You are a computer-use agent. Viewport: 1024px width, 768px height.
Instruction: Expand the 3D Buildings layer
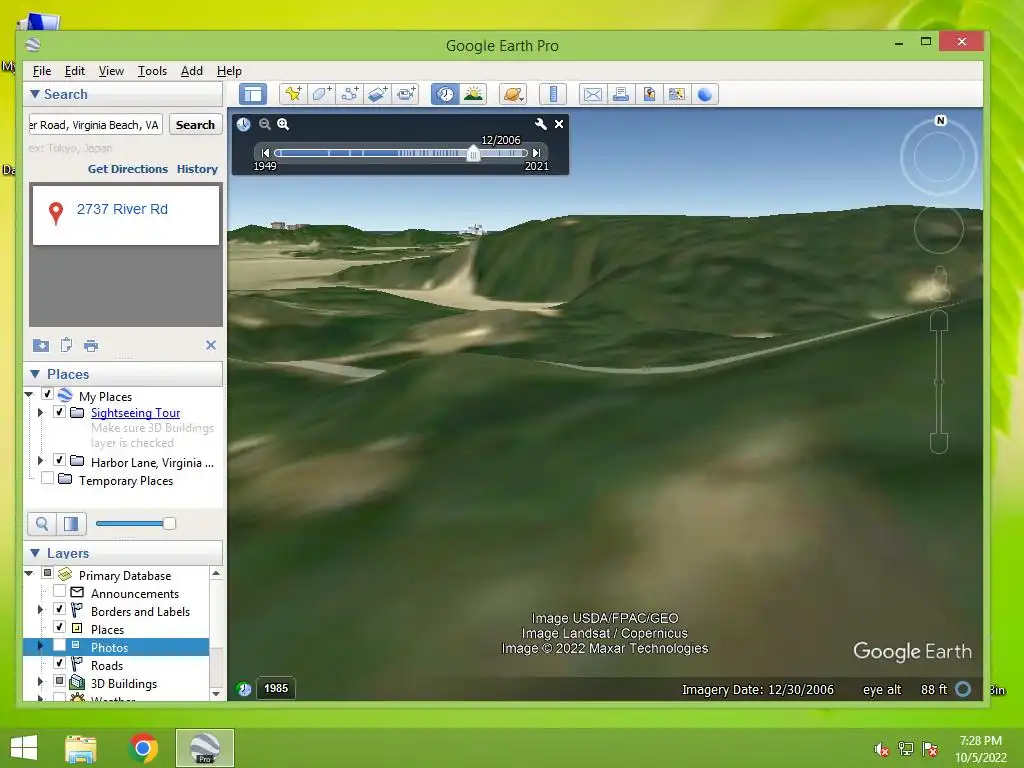click(x=40, y=682)
